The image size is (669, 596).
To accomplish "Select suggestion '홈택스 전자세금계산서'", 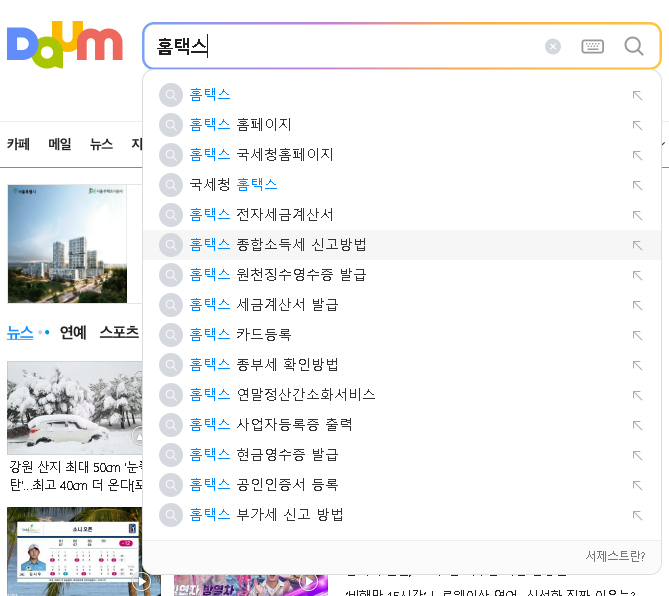I will click(401, 215).
